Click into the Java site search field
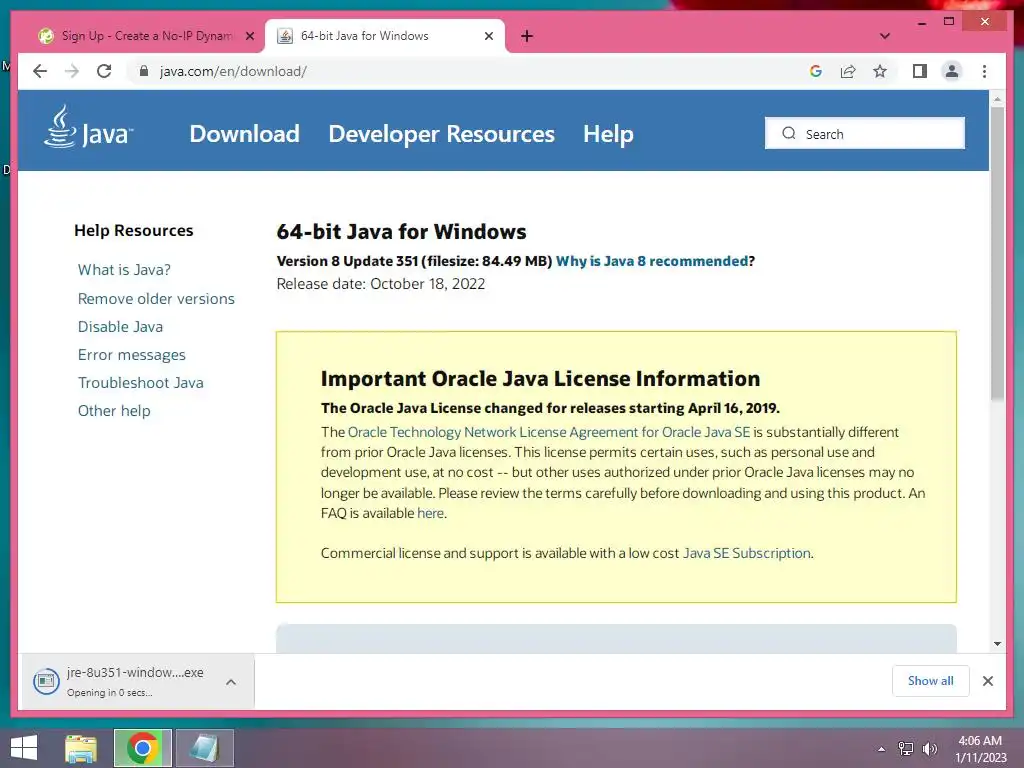Image resolution: width=1024 pixels, height=768 pixels. click(x=865, y=133)
